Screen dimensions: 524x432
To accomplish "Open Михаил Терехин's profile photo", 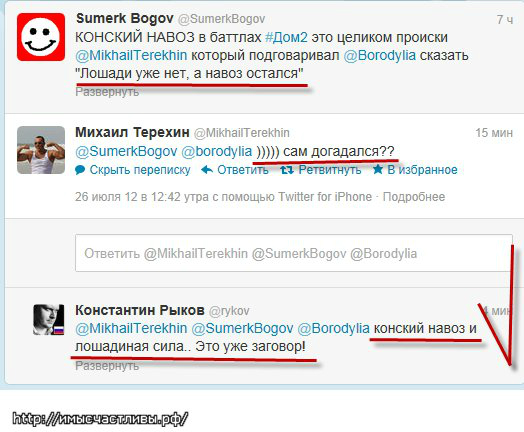I will tap(41, 150).
